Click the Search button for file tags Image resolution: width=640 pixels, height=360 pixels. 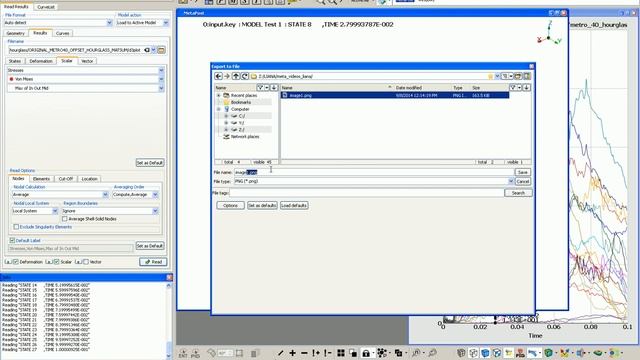pyautogui.click(x=518, y=193)
